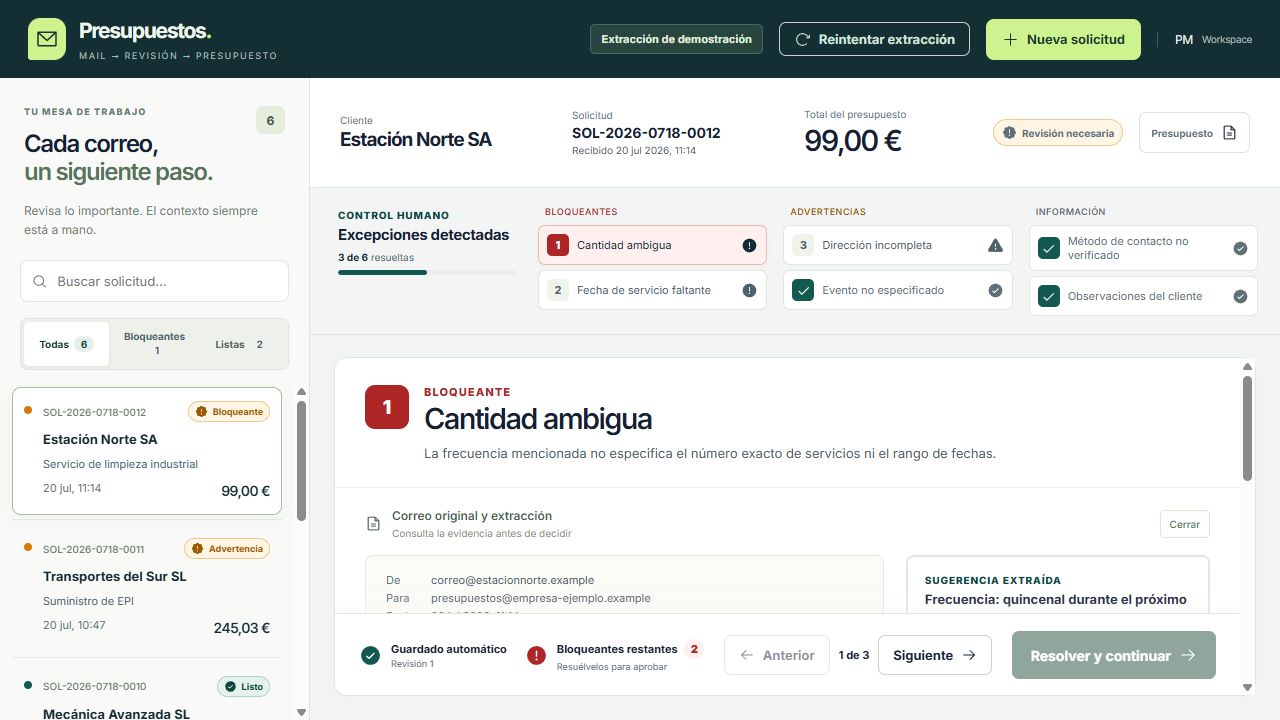Screen dimensions: 1280x720
Task: Open the Presupuesto document button
Action: tap(1194, 133)
